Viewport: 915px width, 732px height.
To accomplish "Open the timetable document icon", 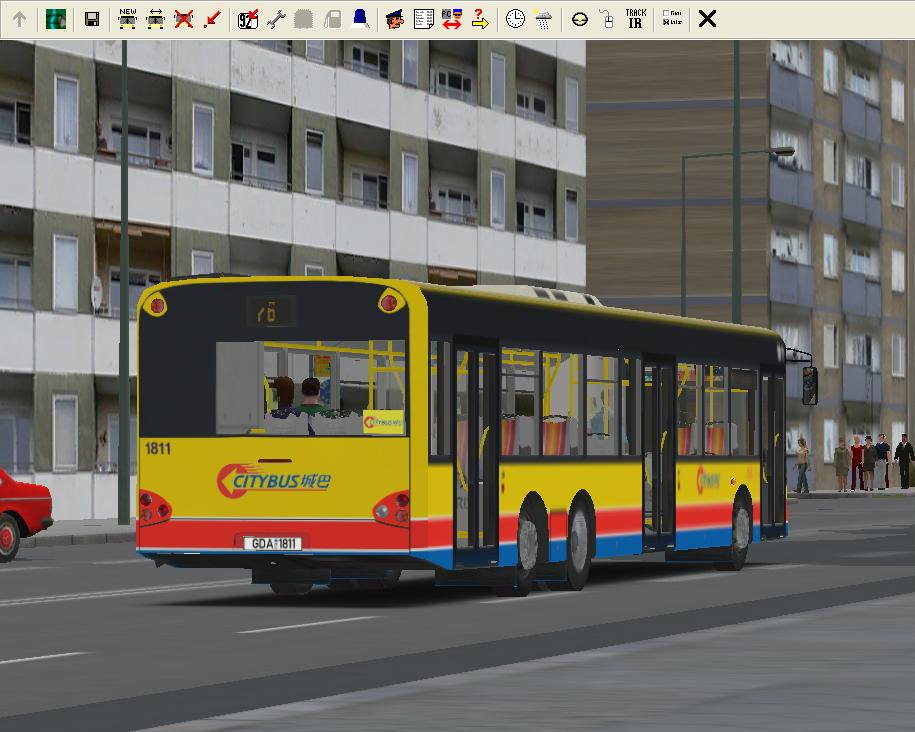I will tap(424, 19).
